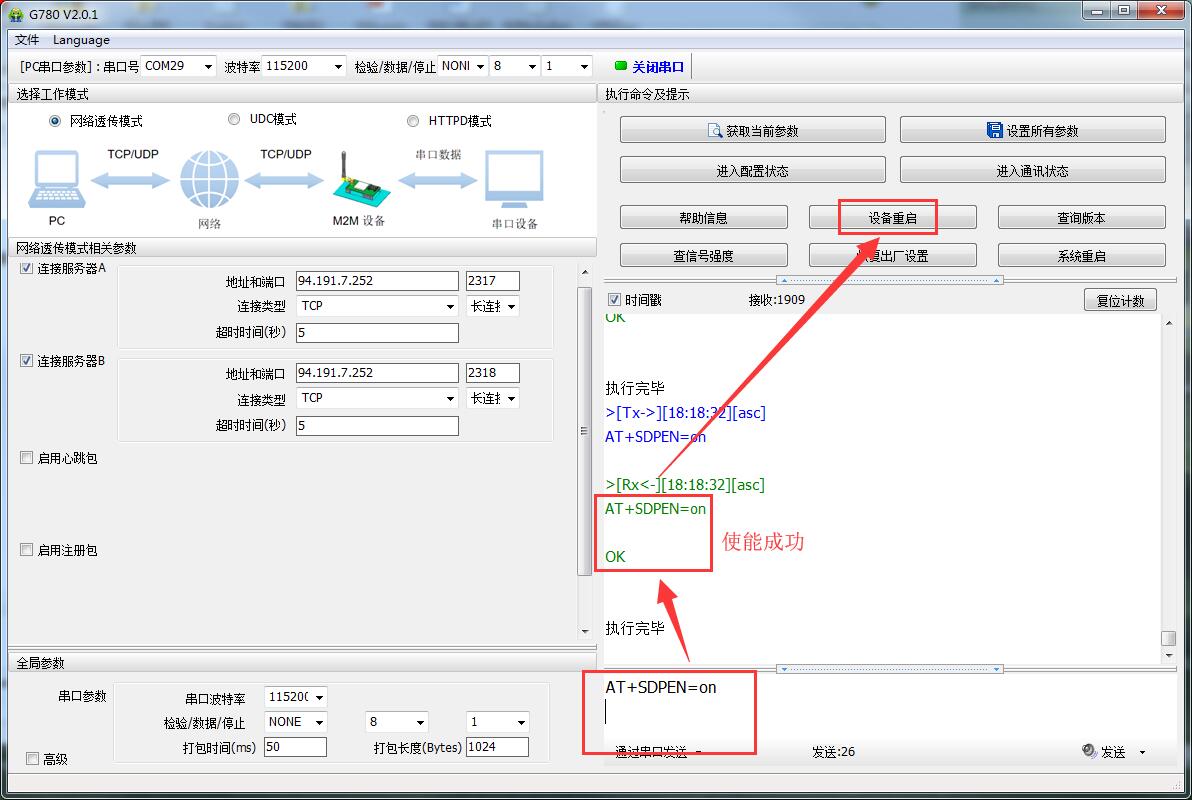The width and height of the screenshot is (1192, 800).
Task: Open the 文件 menu
Action: point(27,40)
